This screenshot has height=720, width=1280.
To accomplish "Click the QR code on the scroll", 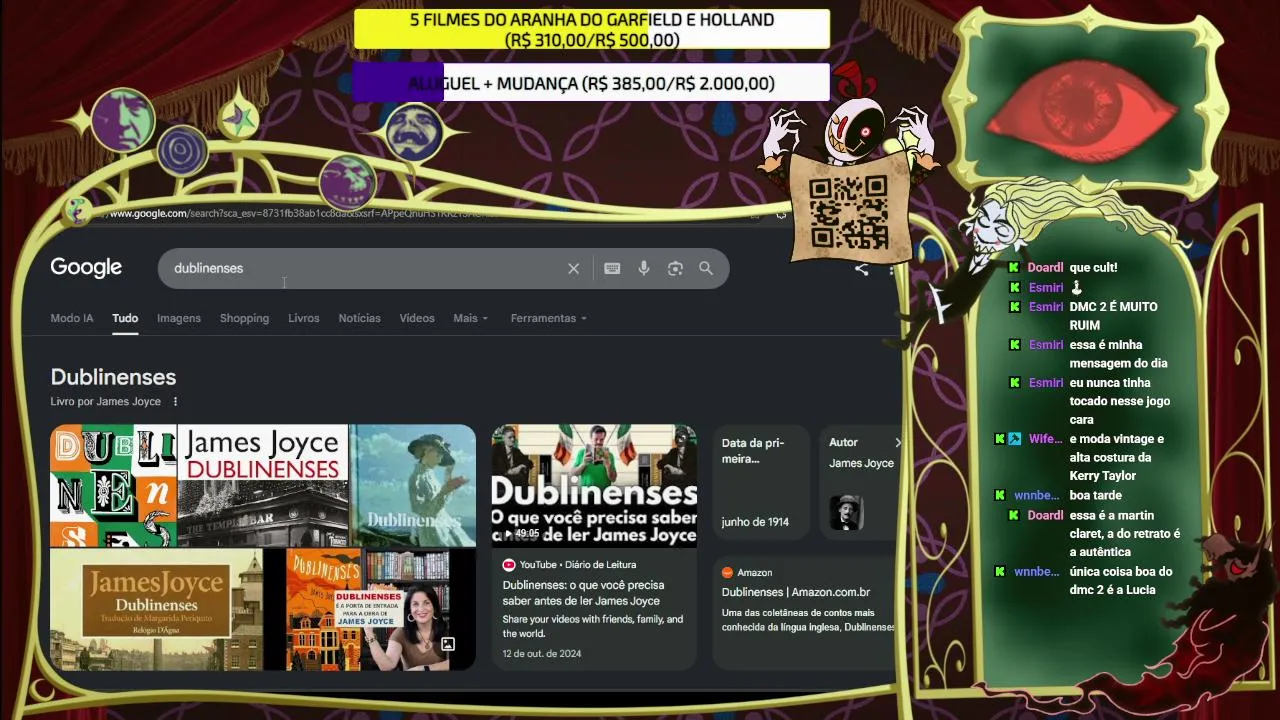I will click(x=848, y=211).
